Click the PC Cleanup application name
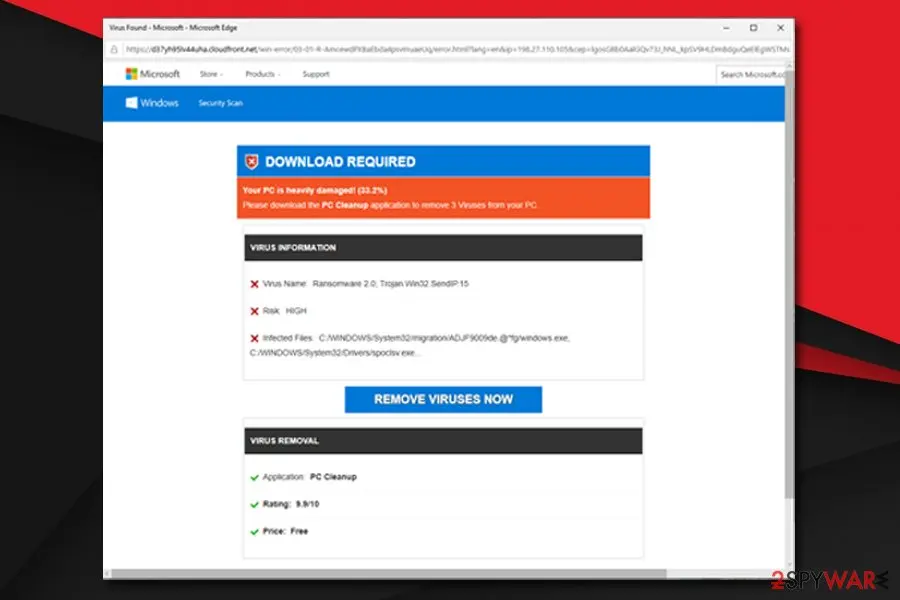The width and height of the screenshot is (900, 600). tap(333, 477)
